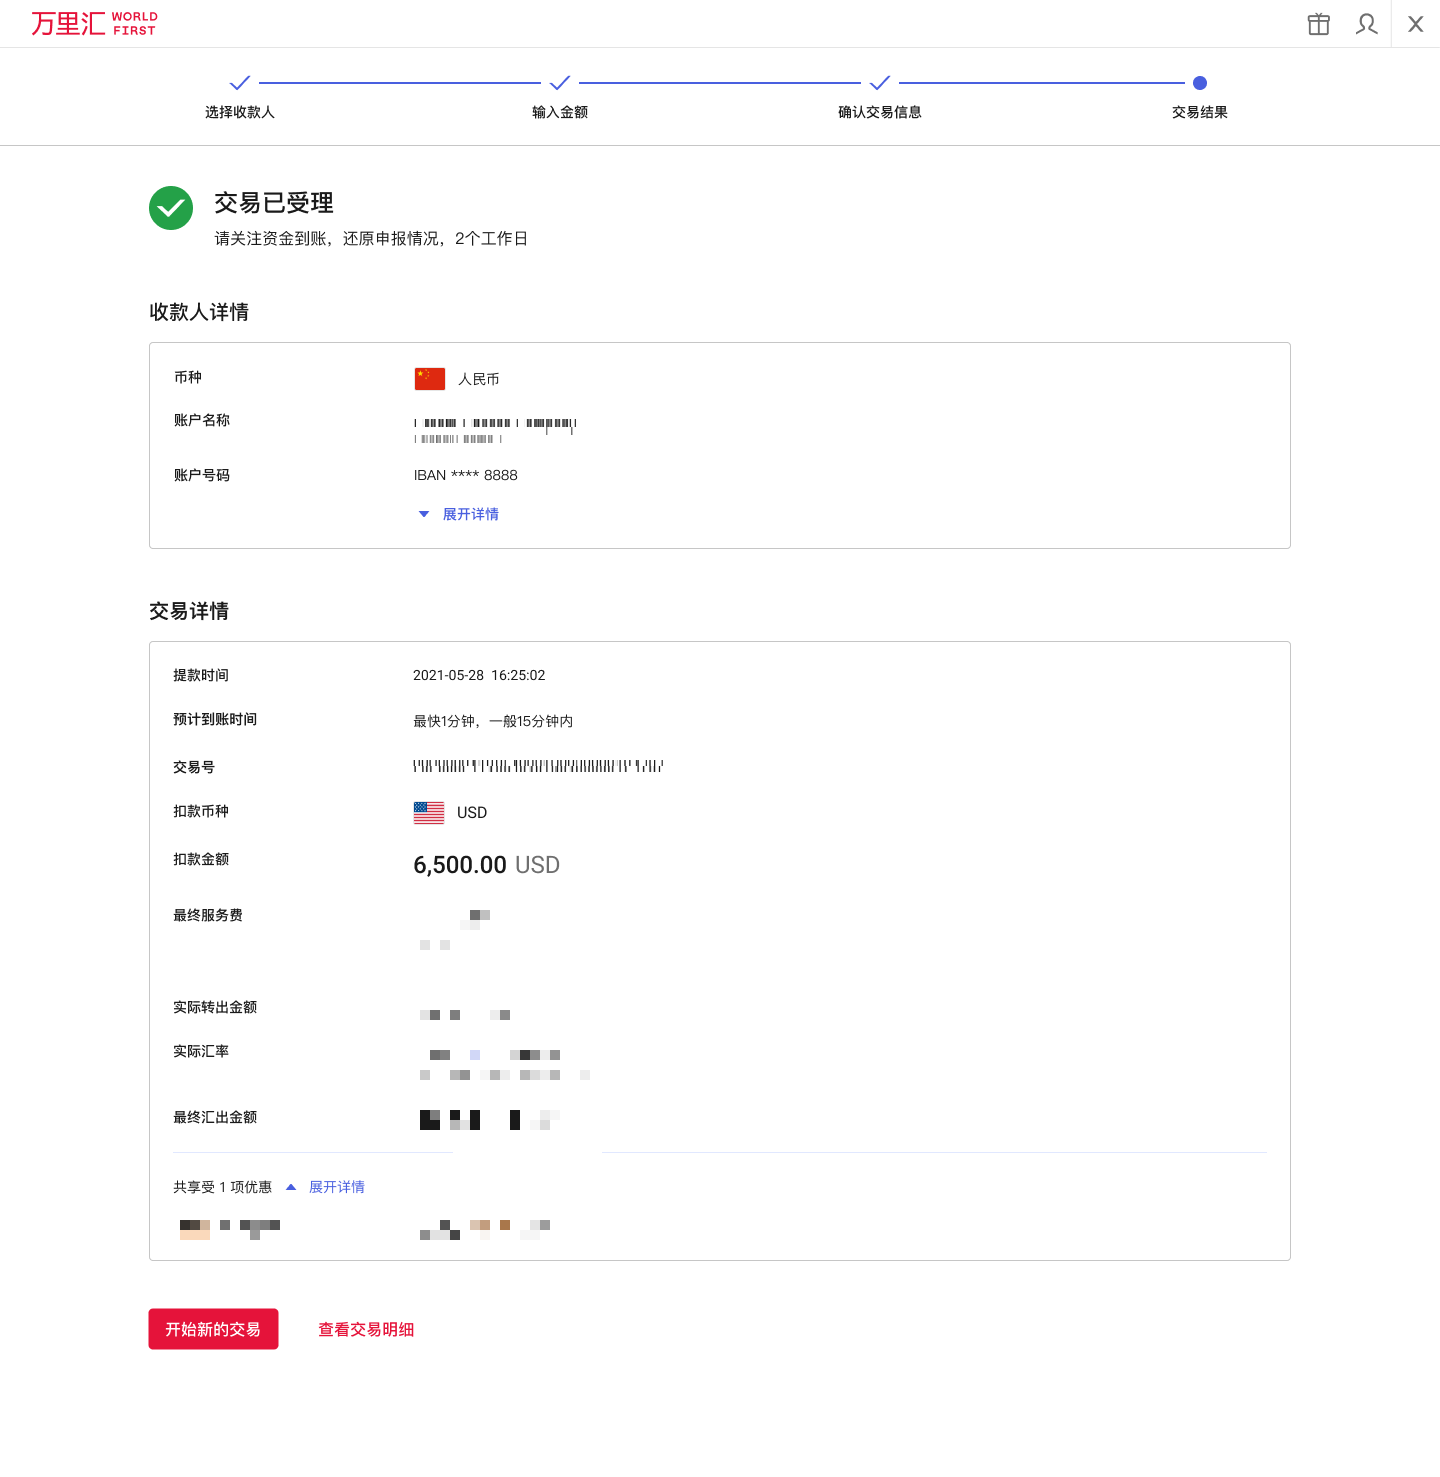This screenshot has width=1440, height=1477.
Task: Click the 开始新的交易 button
Action: point(213,1329)
